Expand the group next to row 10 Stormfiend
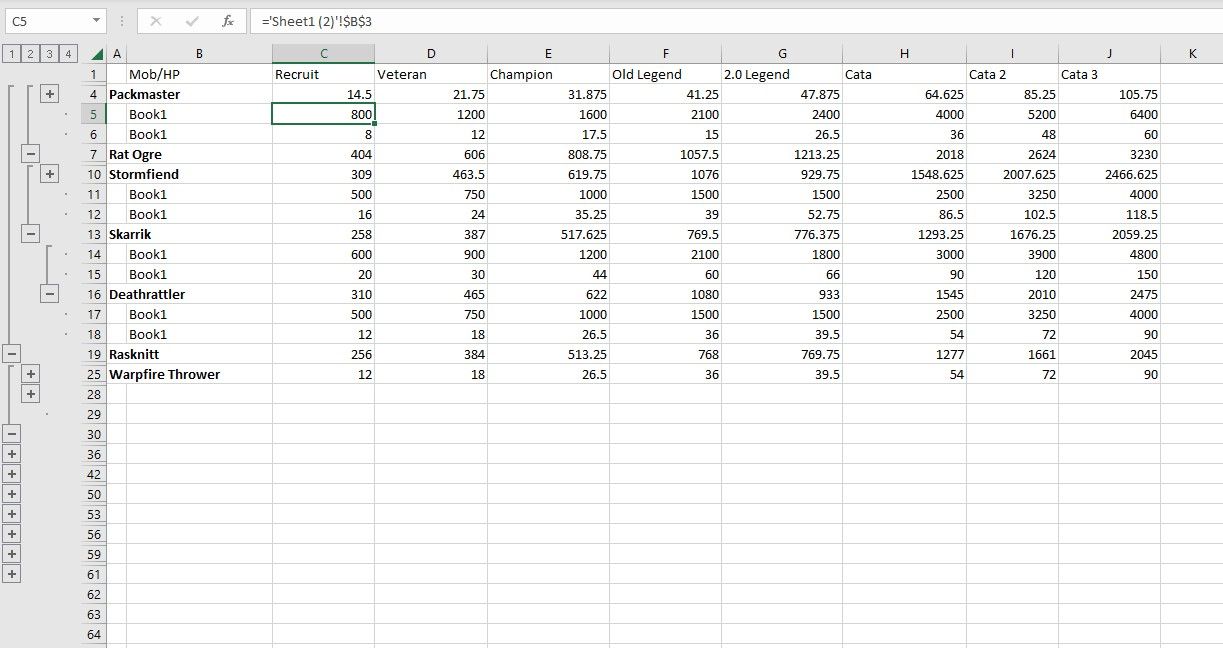 coord(49,174)
